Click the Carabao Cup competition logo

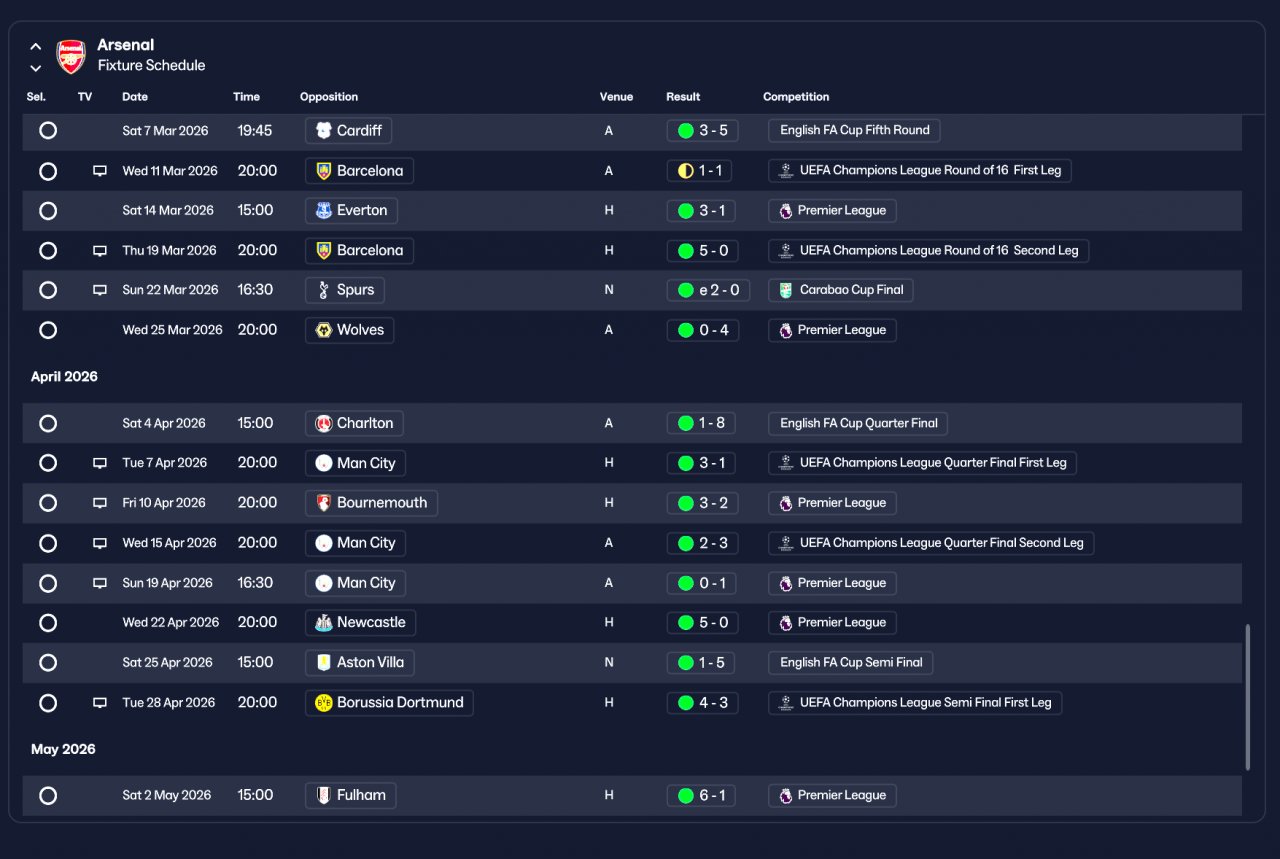(x=787, y=290)
